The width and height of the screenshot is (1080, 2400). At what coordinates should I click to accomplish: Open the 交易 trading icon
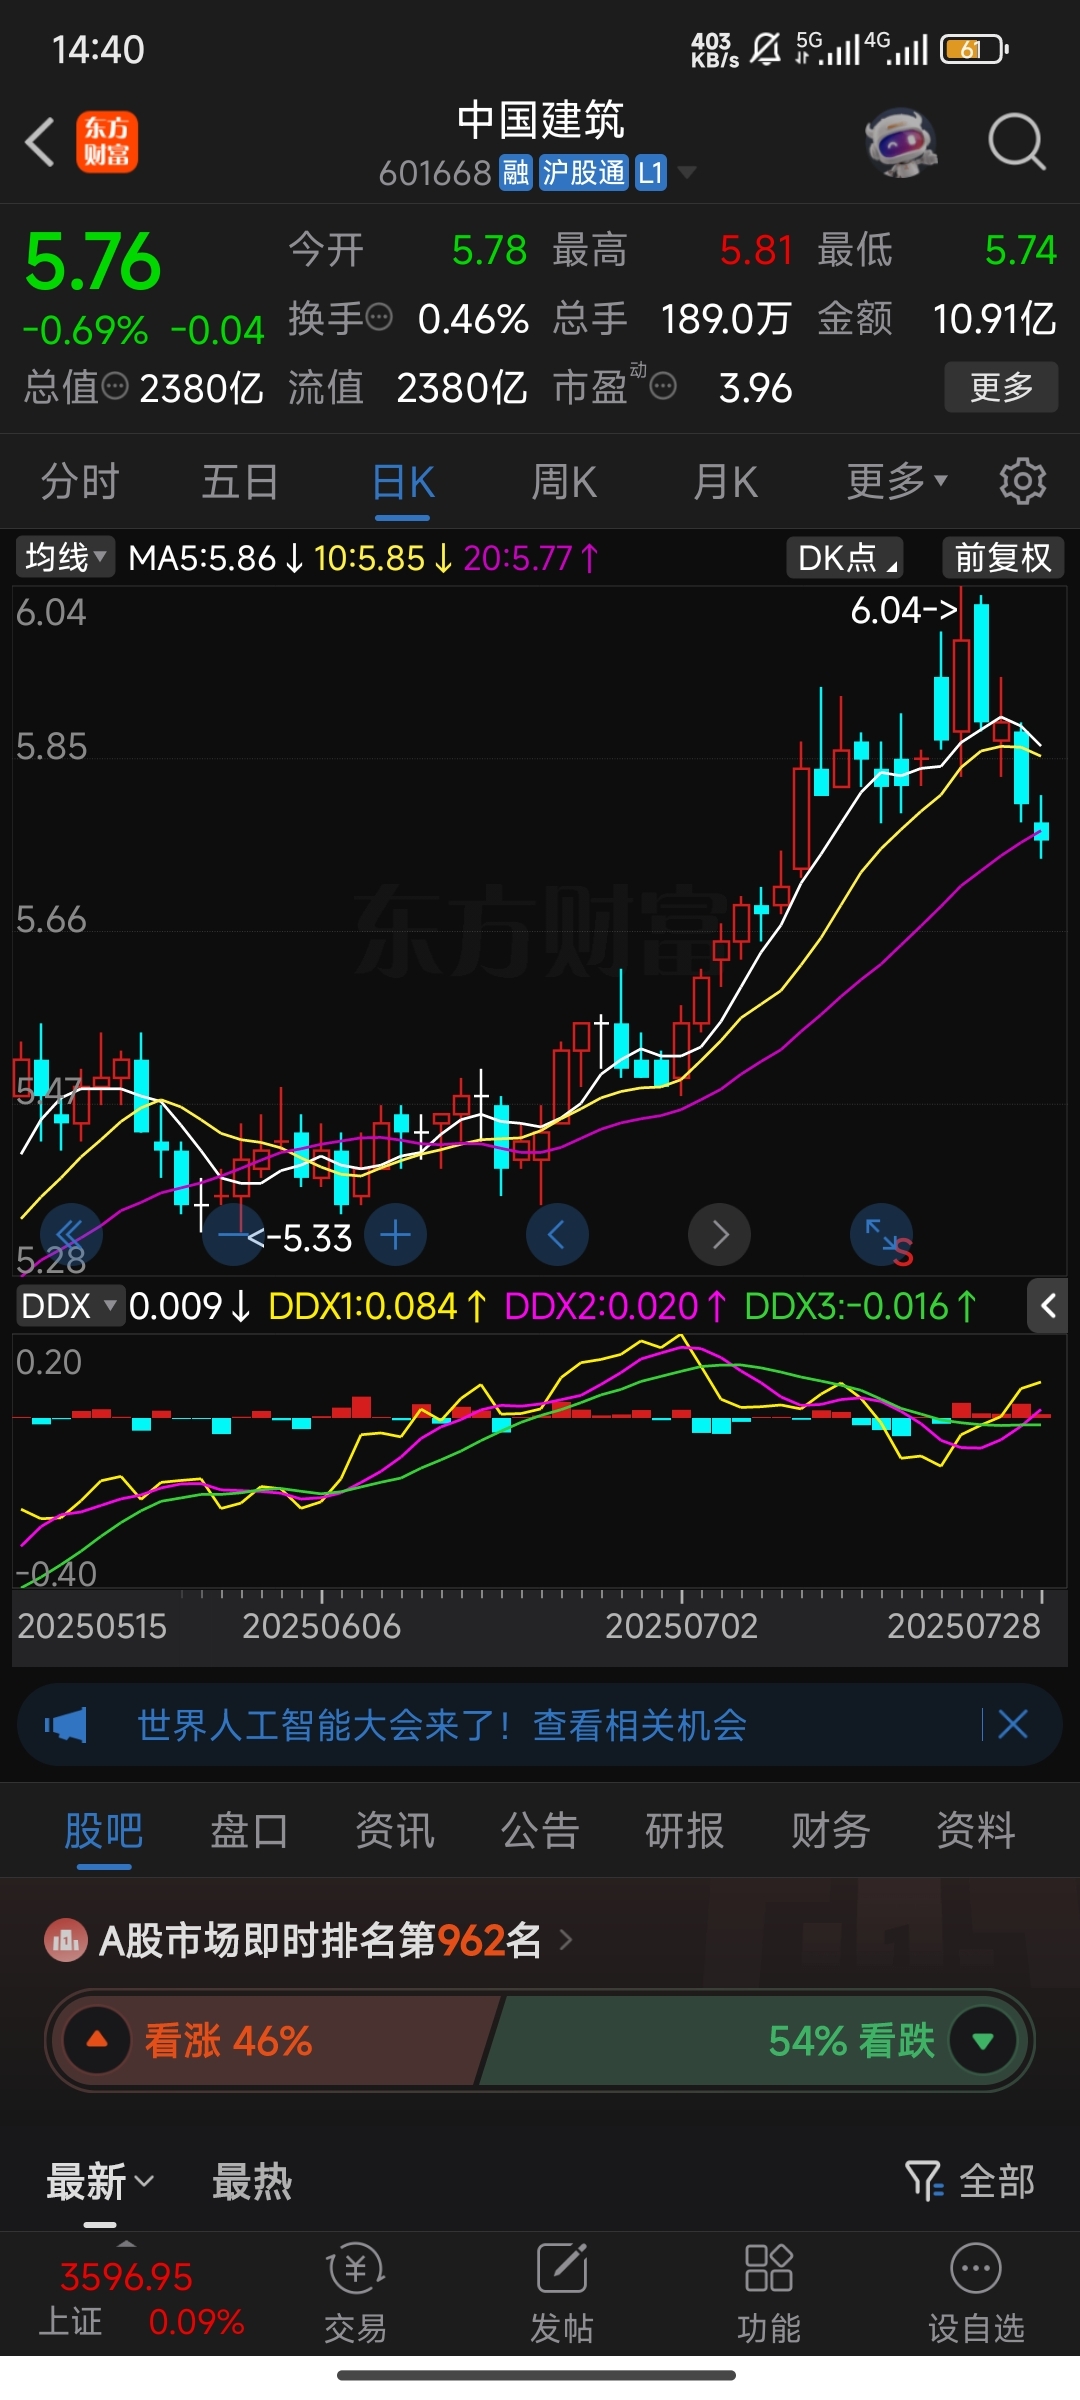coord(355,2294)
